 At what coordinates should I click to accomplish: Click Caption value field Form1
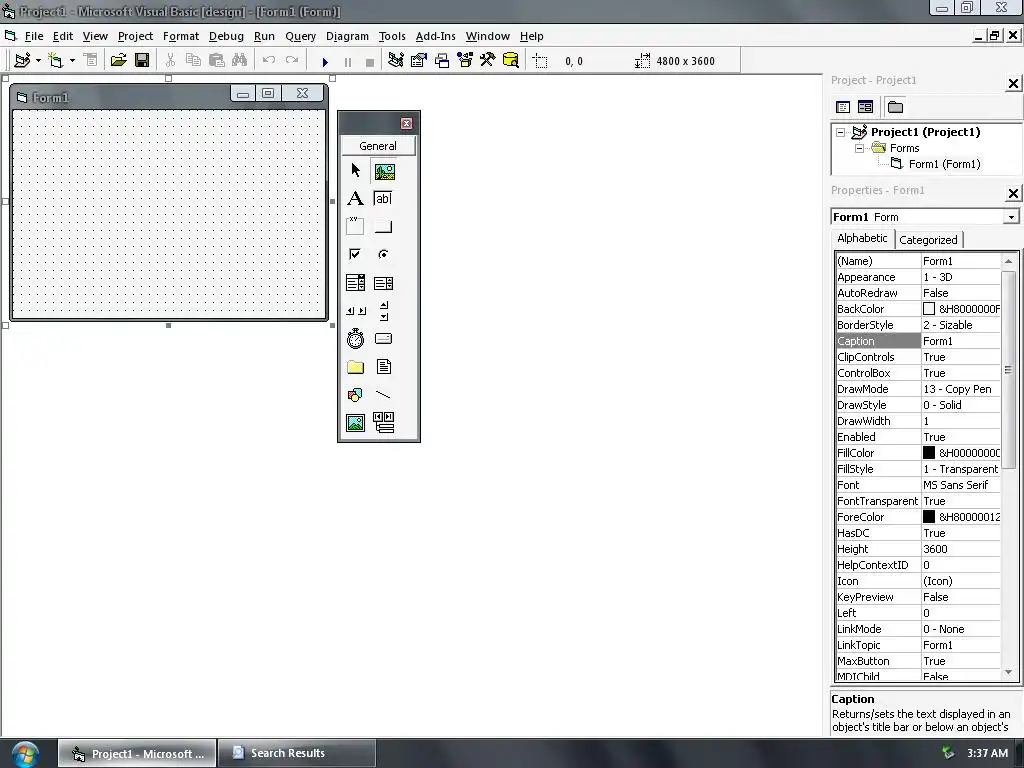pos(961,341)
